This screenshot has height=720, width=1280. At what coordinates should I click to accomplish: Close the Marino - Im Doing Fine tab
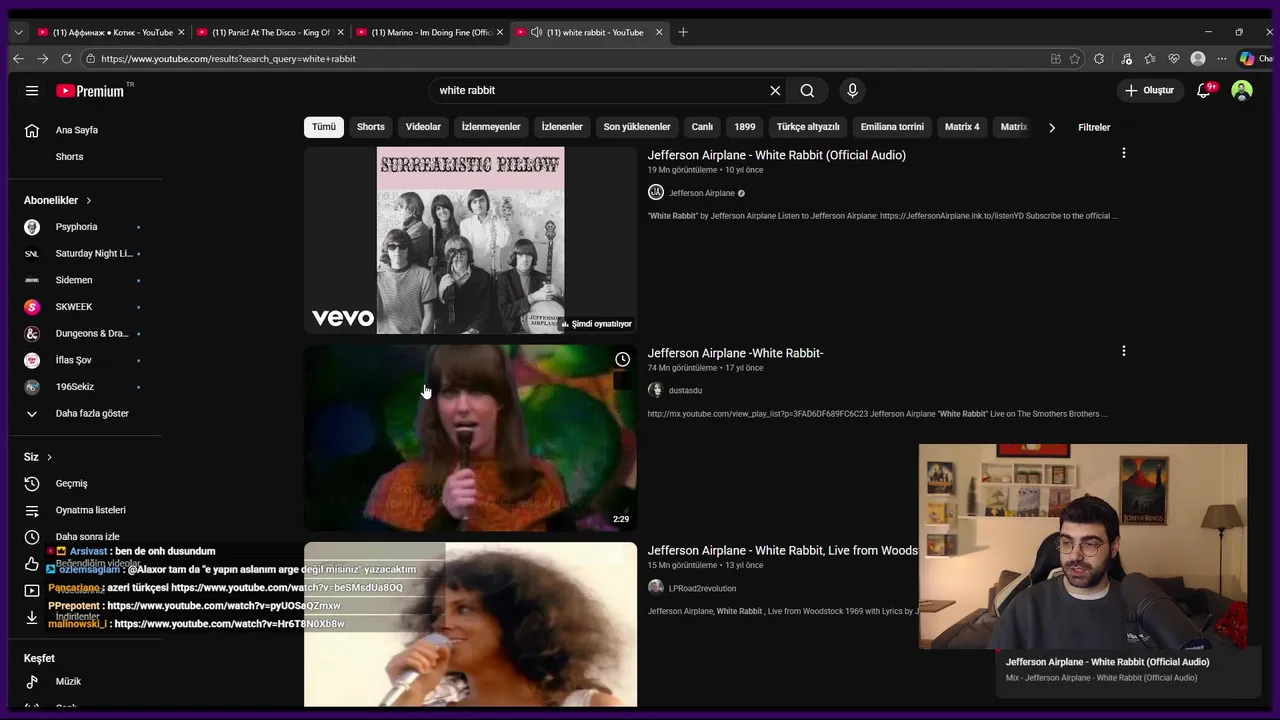tap(499, 32)
